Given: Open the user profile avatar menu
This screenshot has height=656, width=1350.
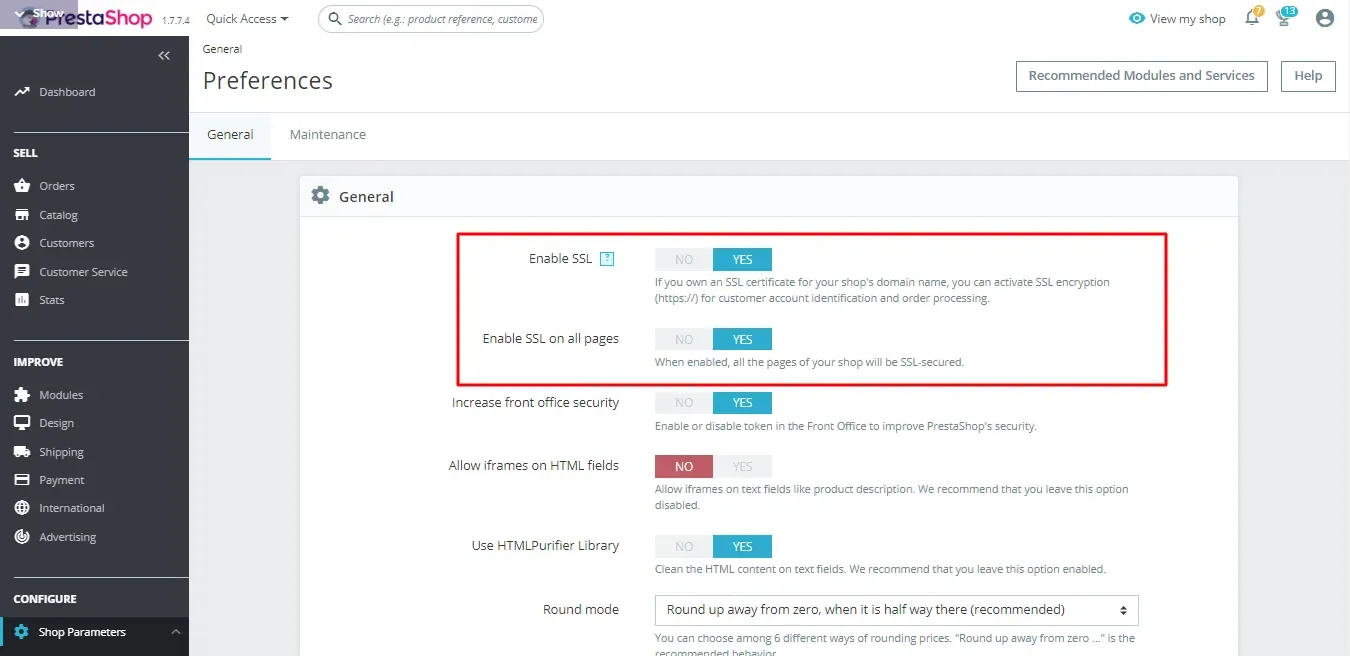Looking at the screenshot, I should point(1325,18).
